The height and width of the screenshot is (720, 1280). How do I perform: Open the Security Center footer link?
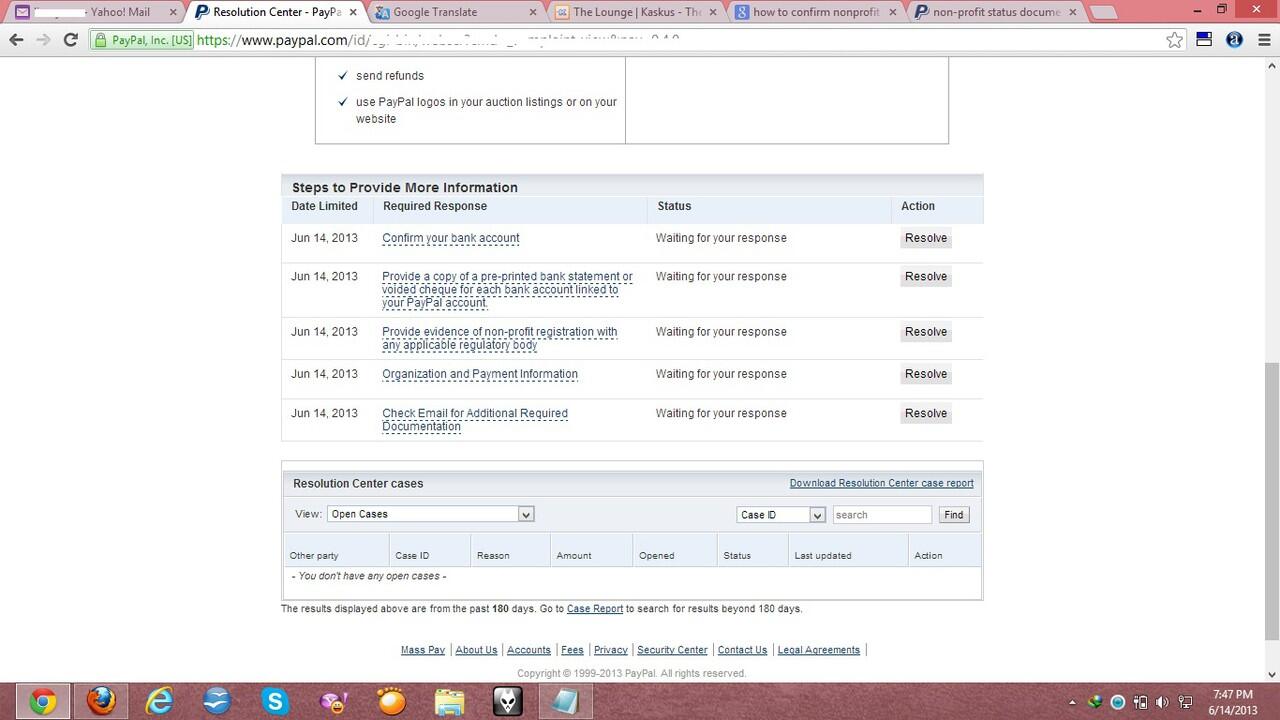click(x=672, y=650)
